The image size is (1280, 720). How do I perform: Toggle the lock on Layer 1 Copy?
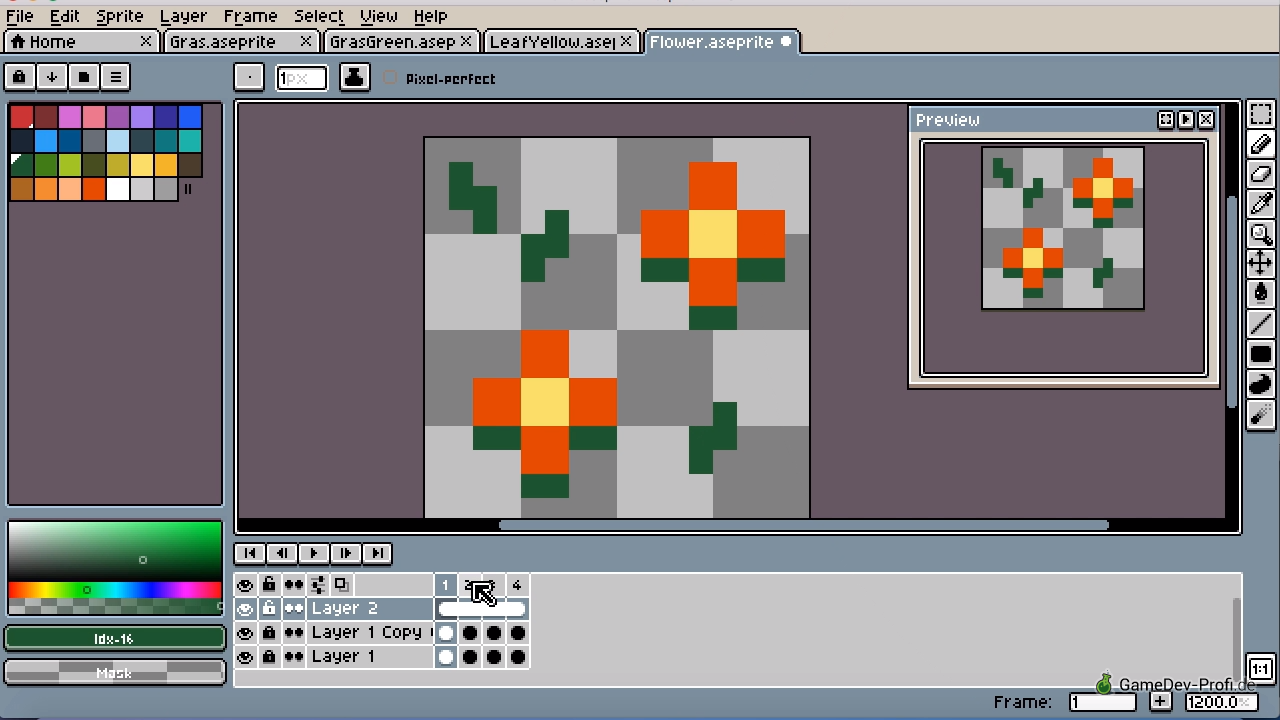click(x=269, y=632)
